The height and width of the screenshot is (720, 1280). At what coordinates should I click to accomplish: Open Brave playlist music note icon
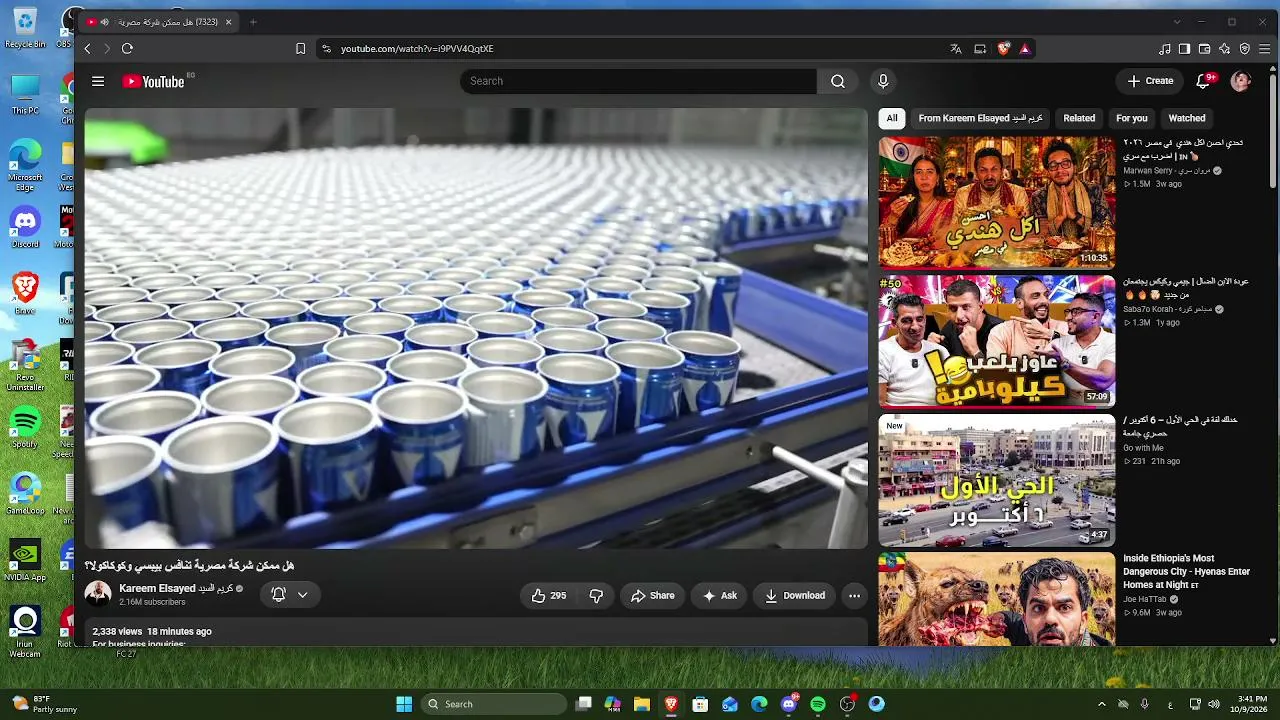tap(1165, 48)
